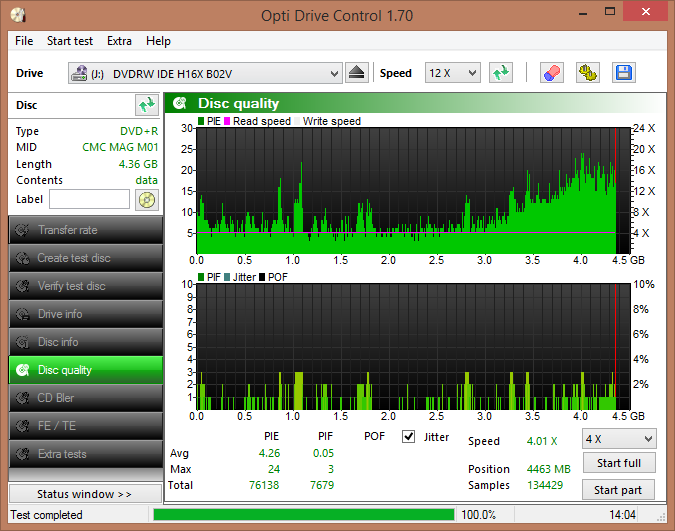Open the 12 X speed dropdown
675x531 pixels.
[x=452, y=73]
